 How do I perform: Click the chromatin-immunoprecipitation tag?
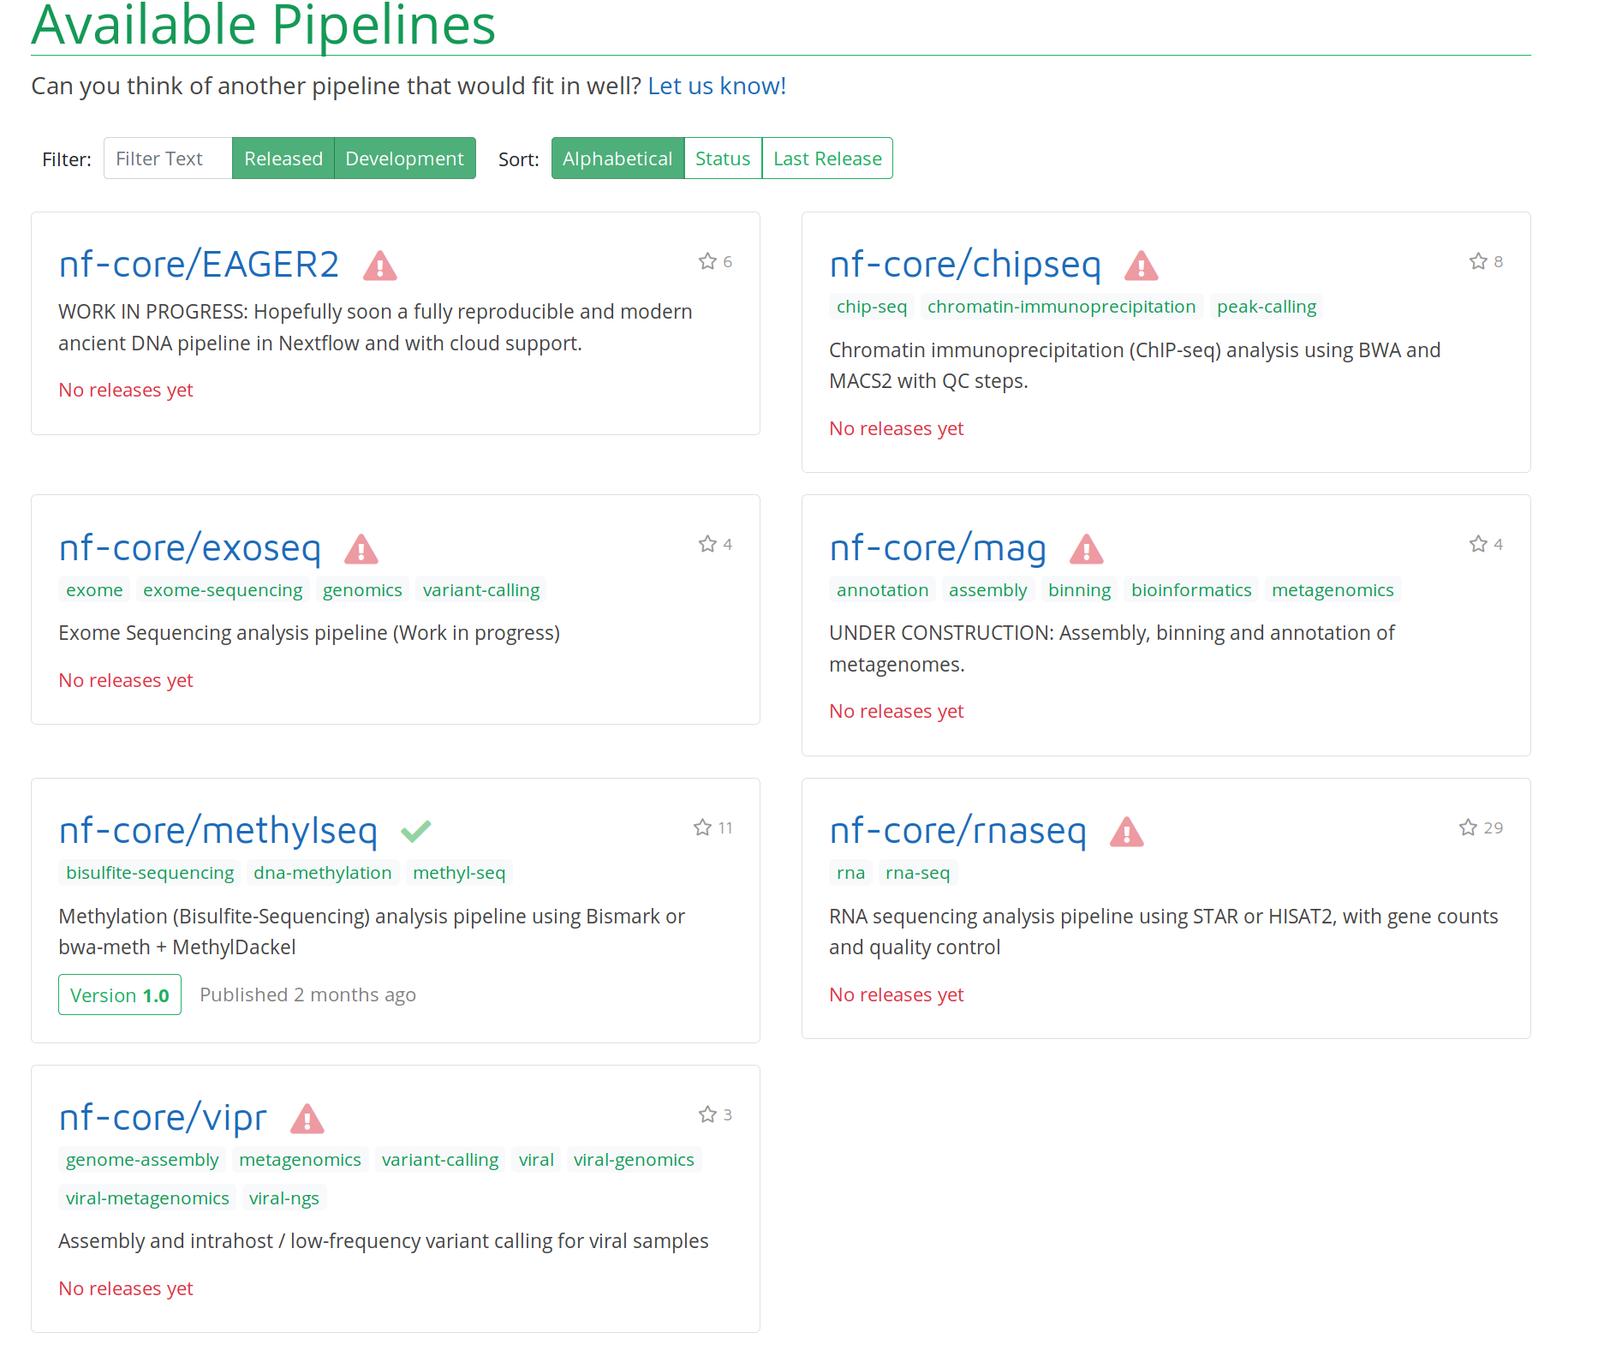click(1062, 307)
